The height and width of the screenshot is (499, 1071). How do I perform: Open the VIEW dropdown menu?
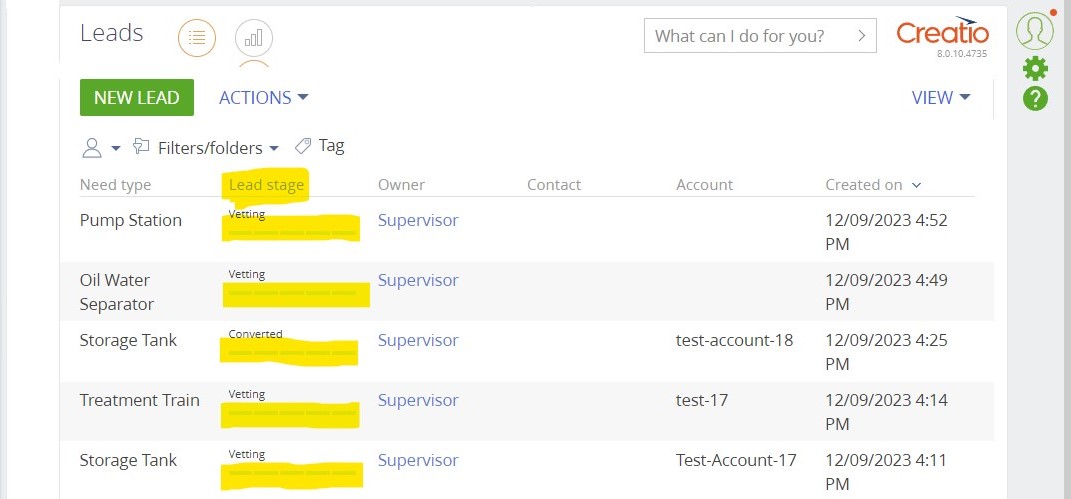941,98
